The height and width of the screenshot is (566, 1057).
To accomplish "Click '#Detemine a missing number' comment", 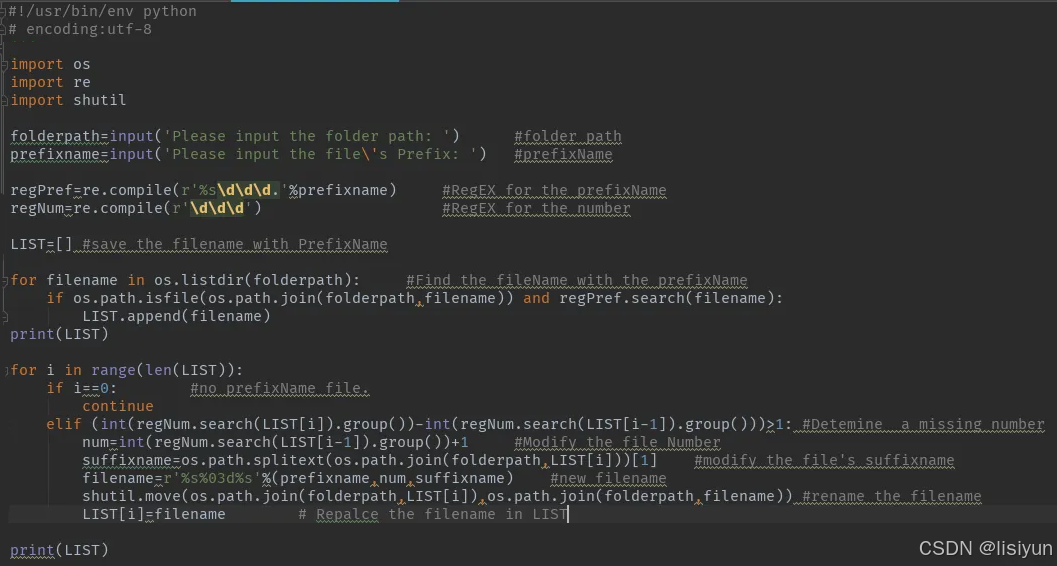I will pos(923,424).
